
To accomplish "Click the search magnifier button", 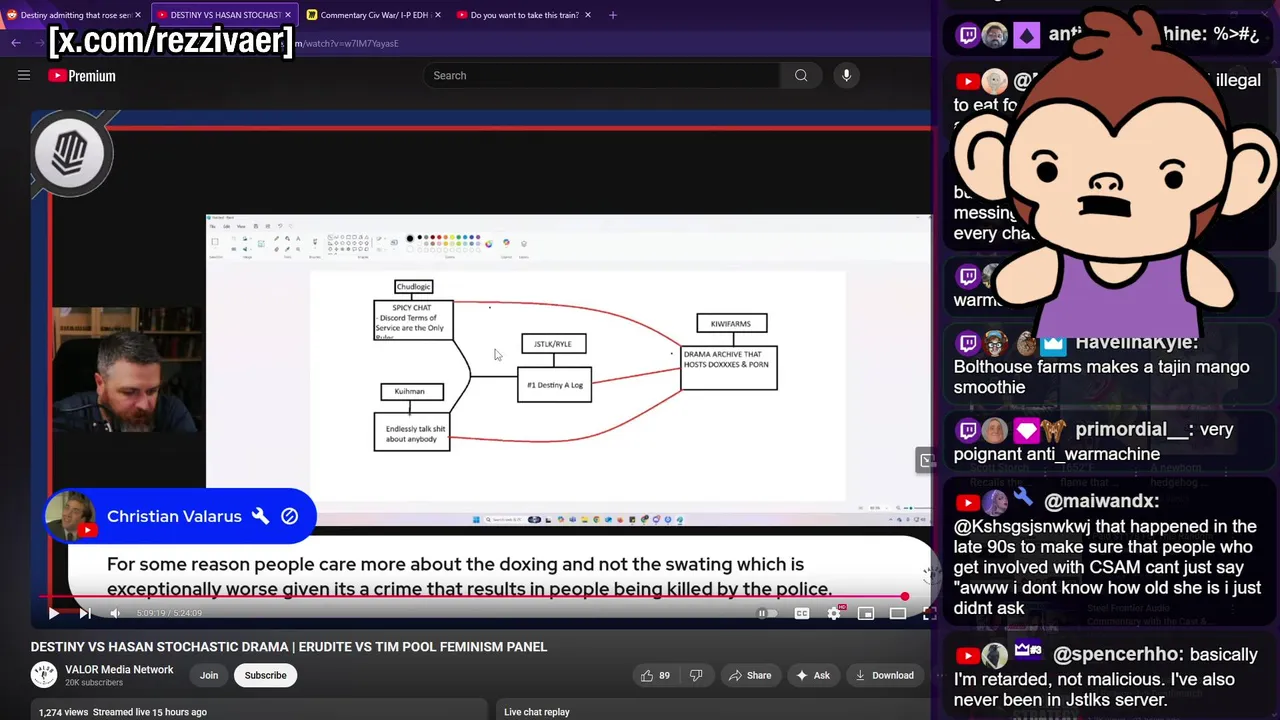I will [801, 75].
